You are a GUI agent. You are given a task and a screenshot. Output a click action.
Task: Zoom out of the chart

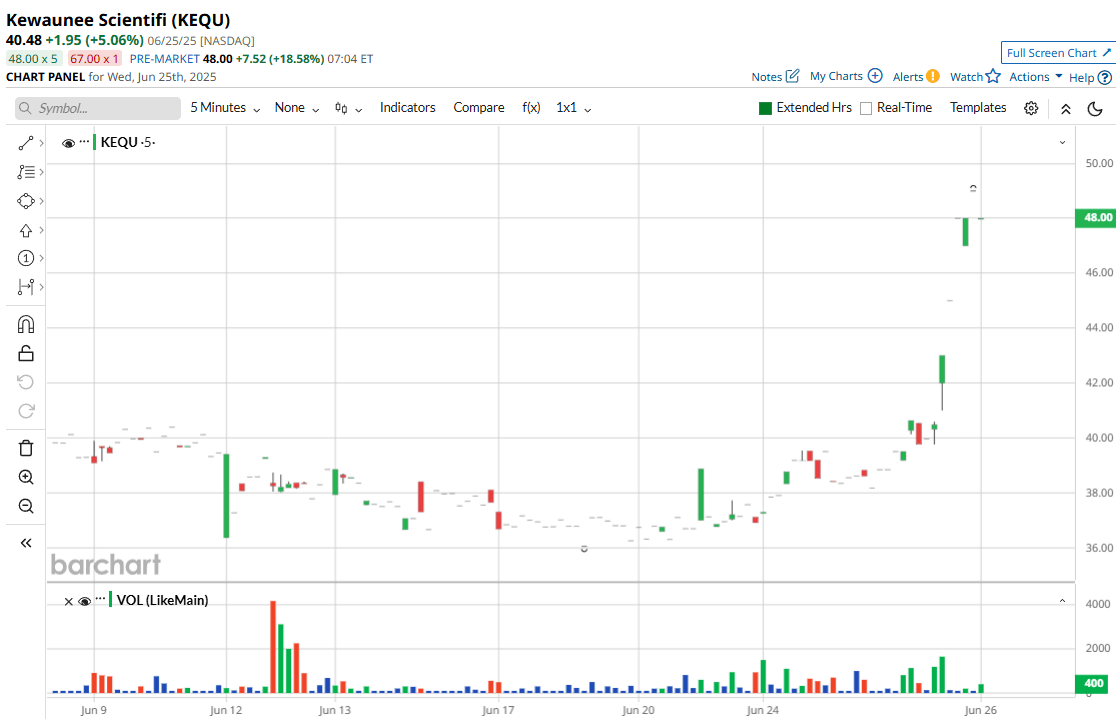(26, 506)
